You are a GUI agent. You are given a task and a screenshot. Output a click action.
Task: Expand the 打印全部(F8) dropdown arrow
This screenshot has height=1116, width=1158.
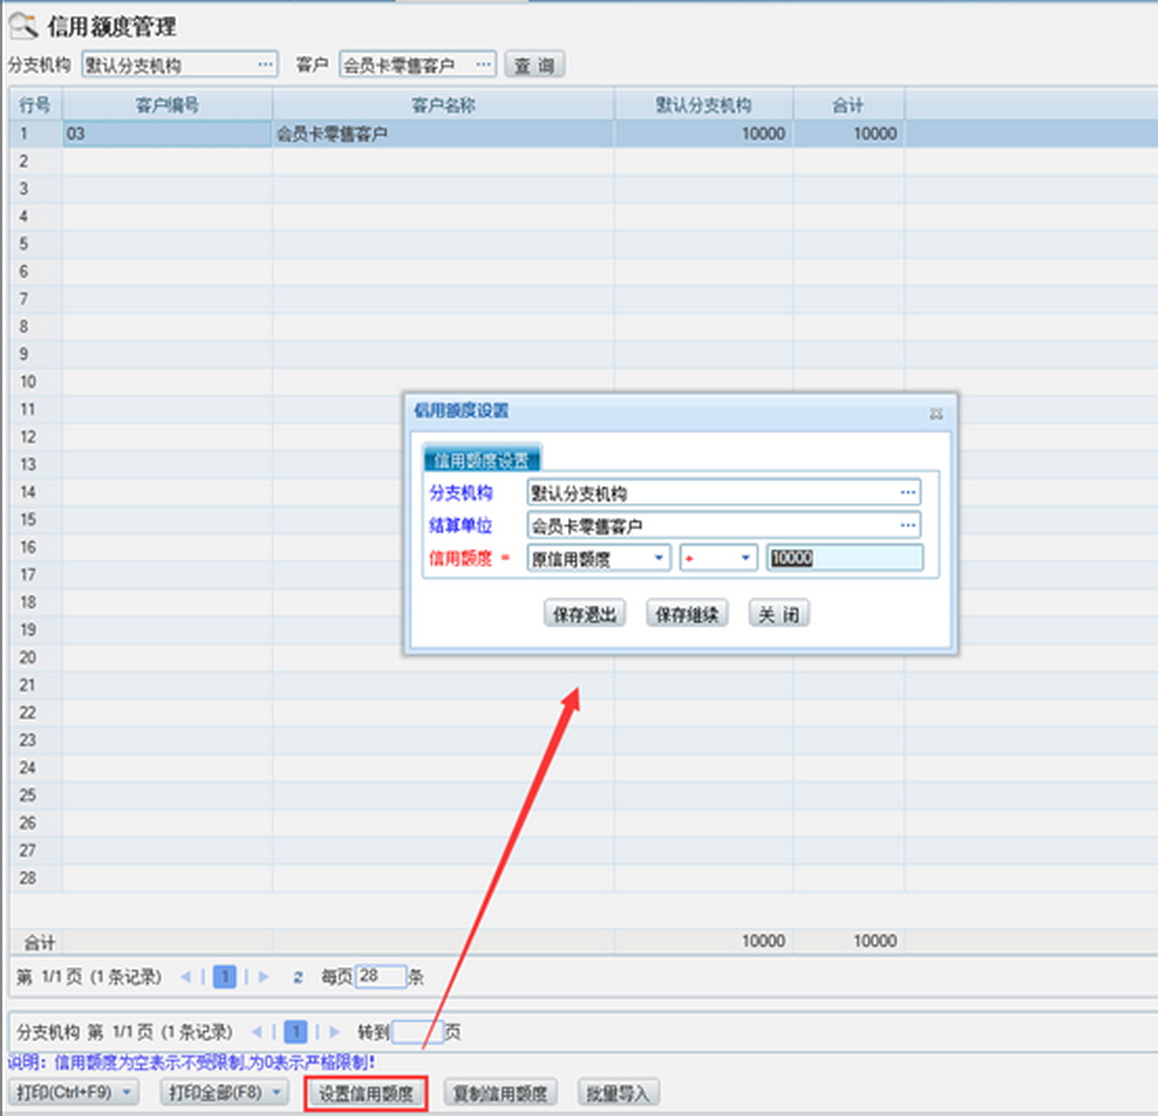(x=277, y=1092)
